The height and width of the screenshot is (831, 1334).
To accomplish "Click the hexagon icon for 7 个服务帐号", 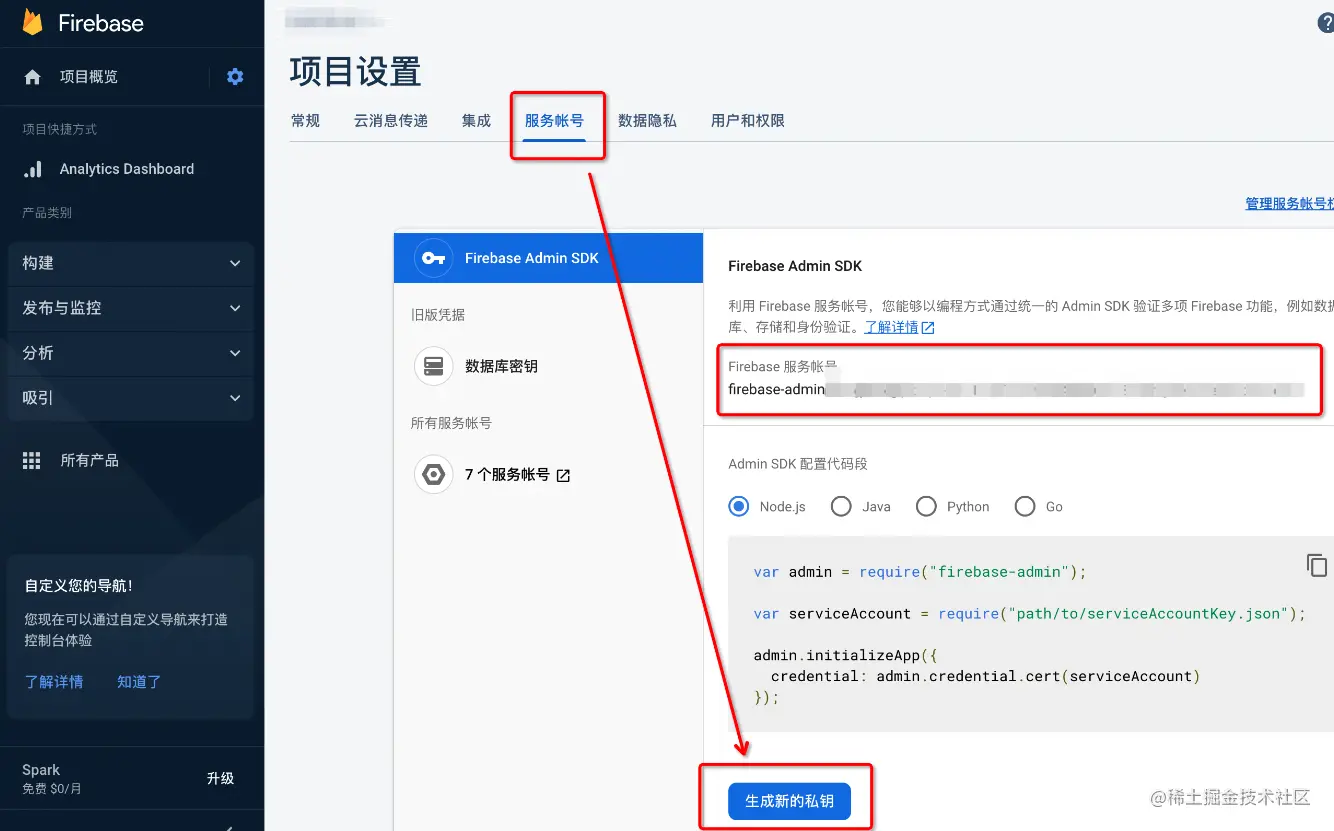I will (x=433, y=475).
